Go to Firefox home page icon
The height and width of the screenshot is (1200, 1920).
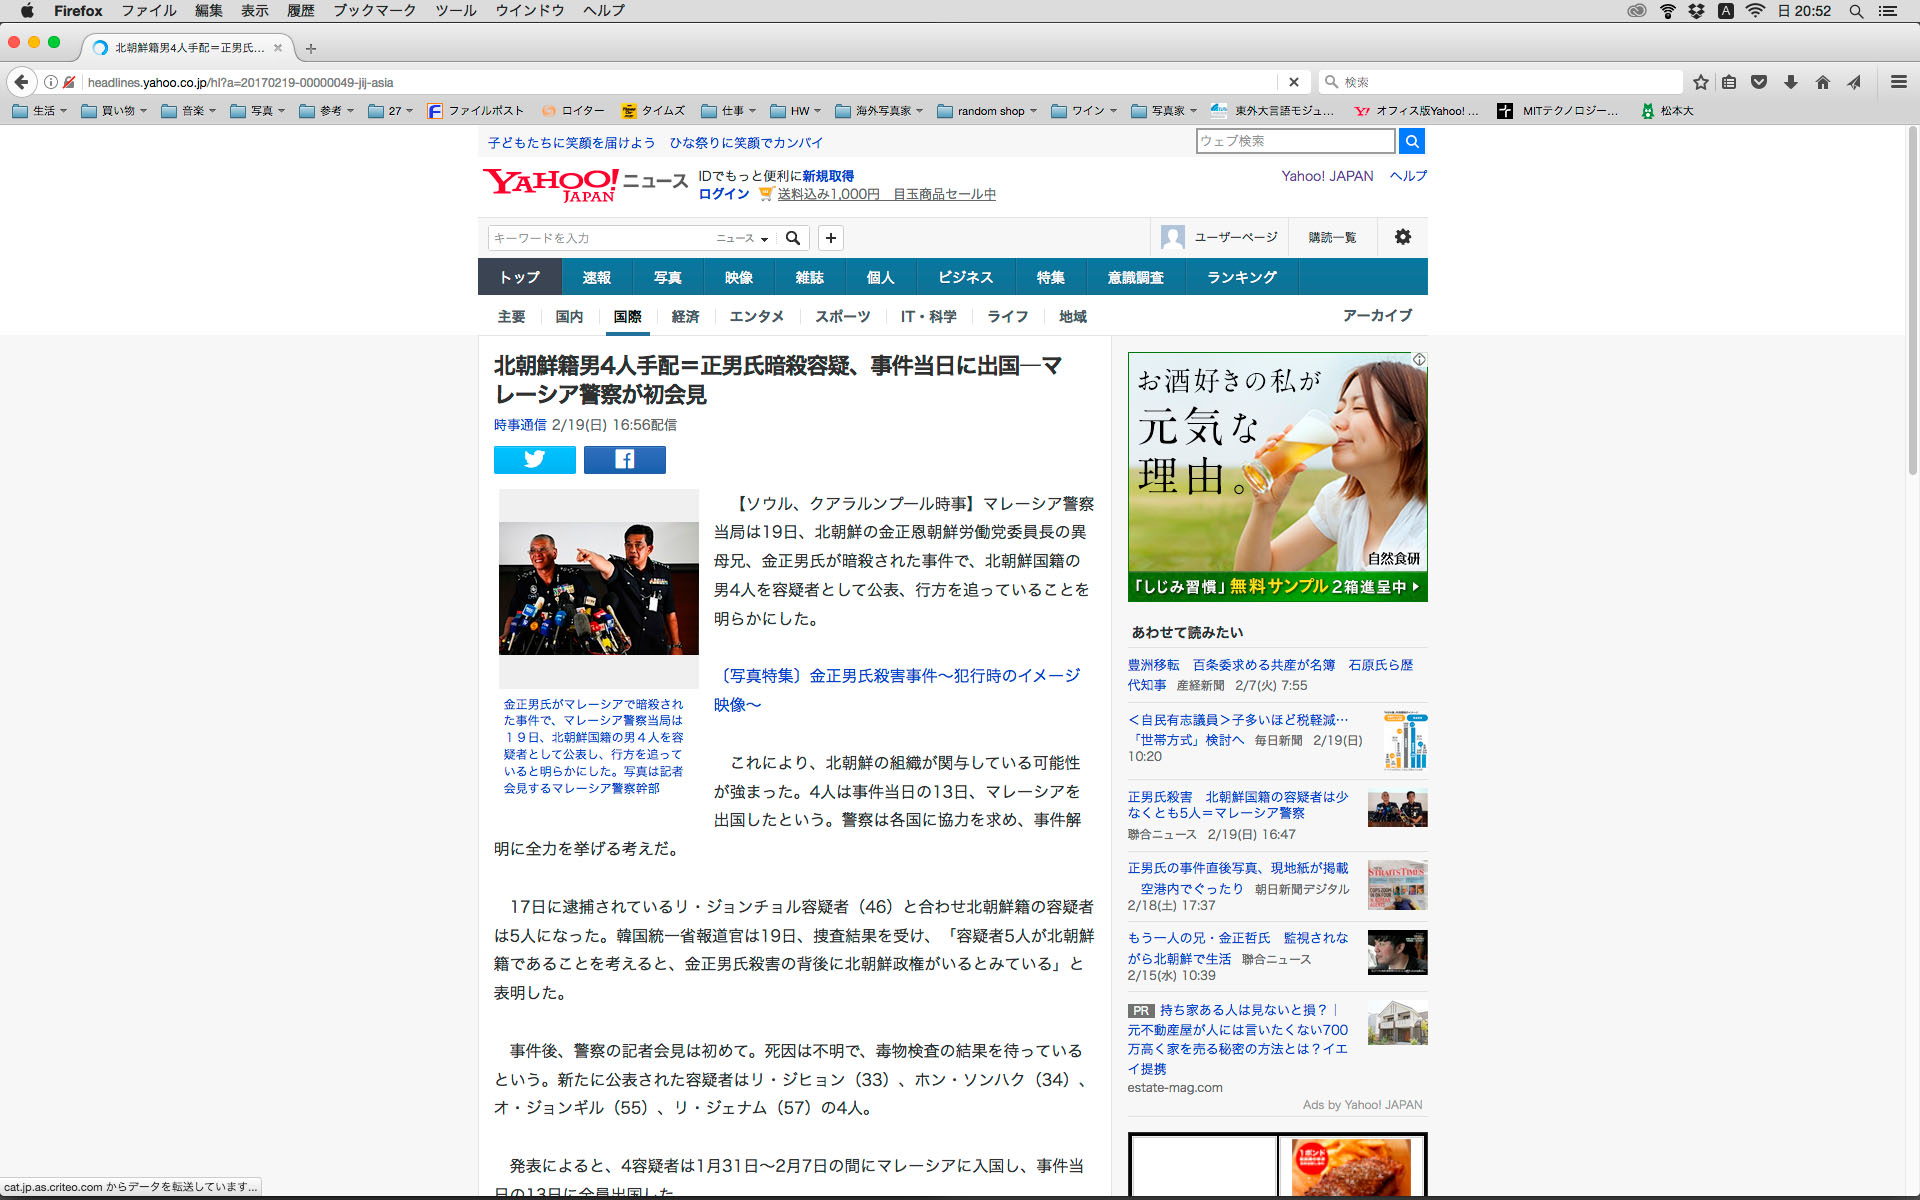tap(1822, 82)
